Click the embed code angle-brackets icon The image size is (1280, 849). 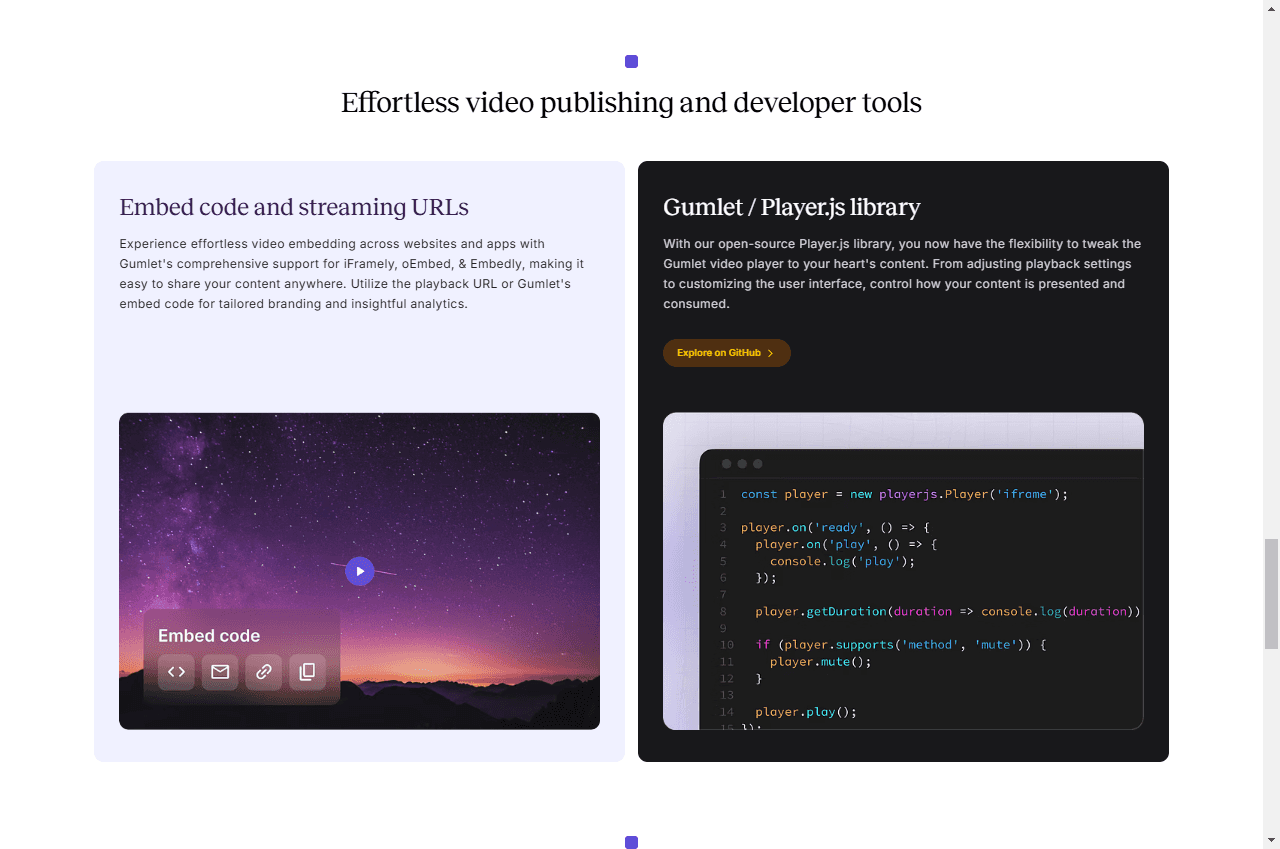coord(176,672)
